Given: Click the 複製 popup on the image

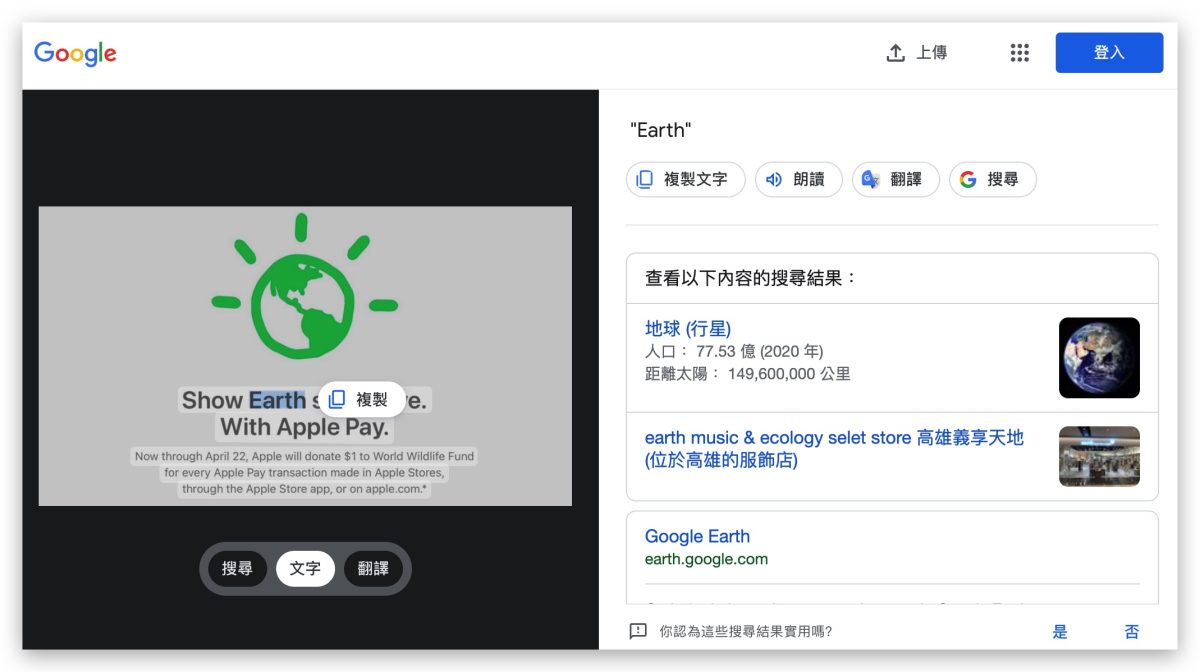Looking at the screenshot, I should tap(362, 399).
